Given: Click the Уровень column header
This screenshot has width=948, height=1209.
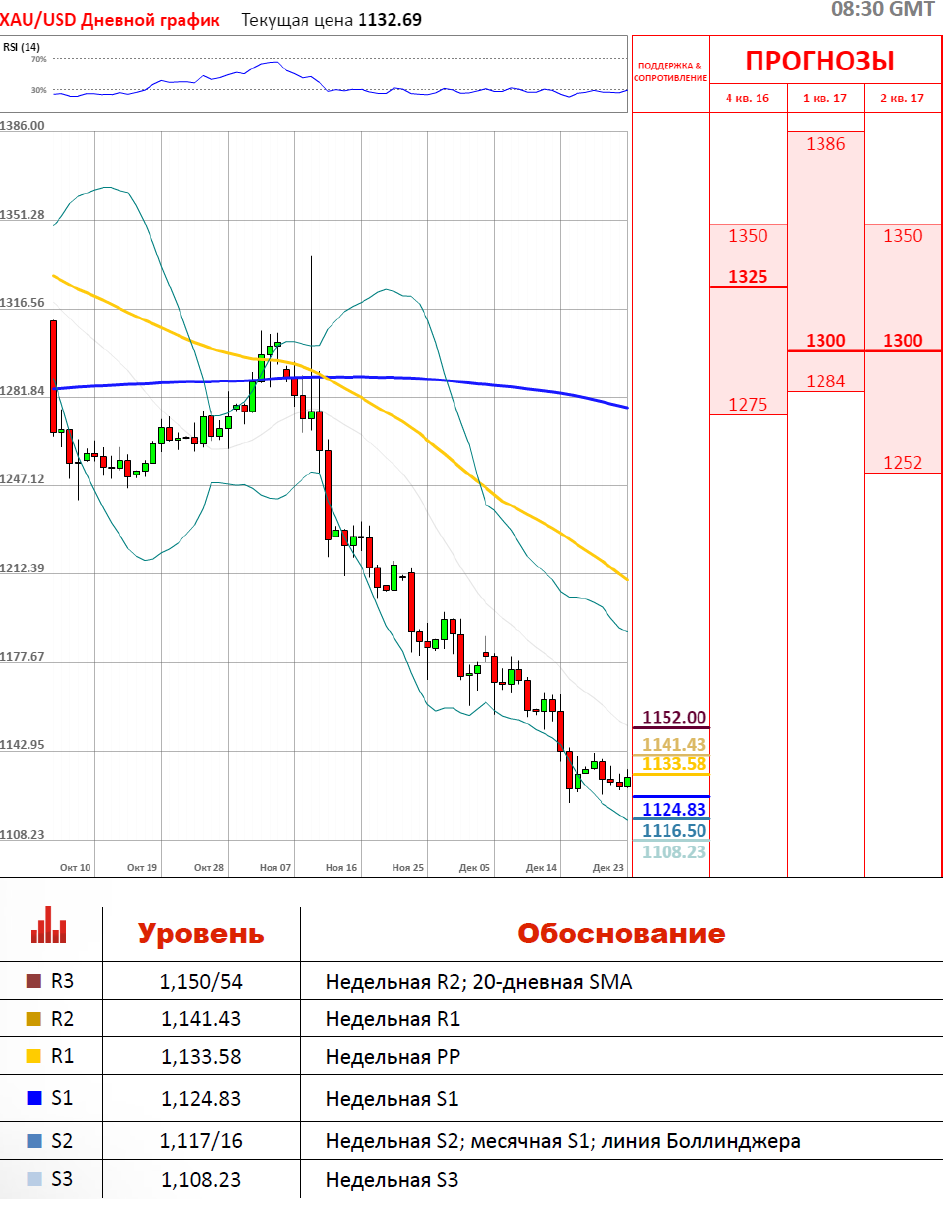Looking at the screenshot, I should 201,934.
